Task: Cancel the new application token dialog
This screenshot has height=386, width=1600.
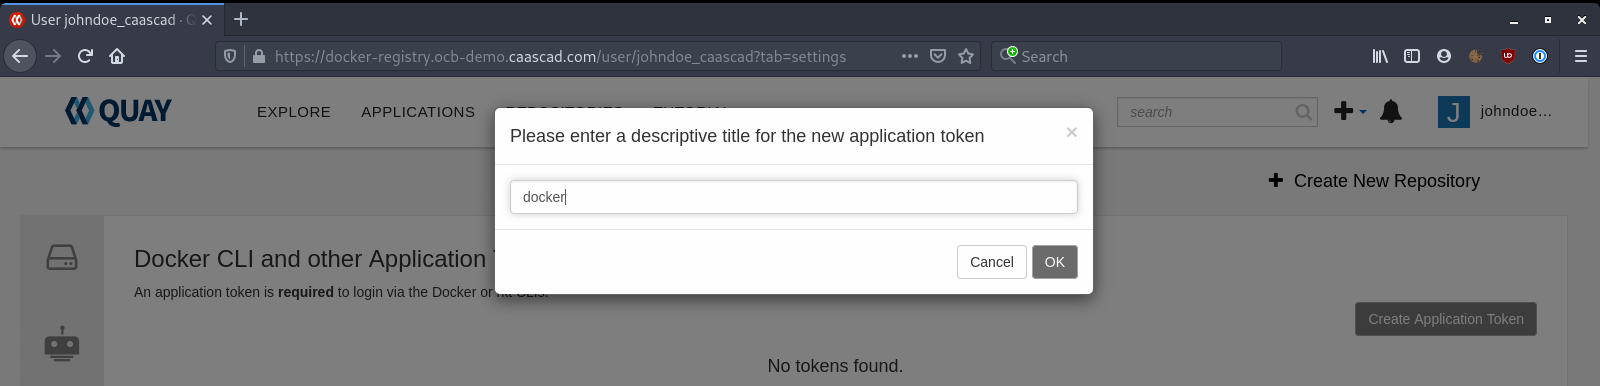Action: pyautogui.click(x=991, y=262)
